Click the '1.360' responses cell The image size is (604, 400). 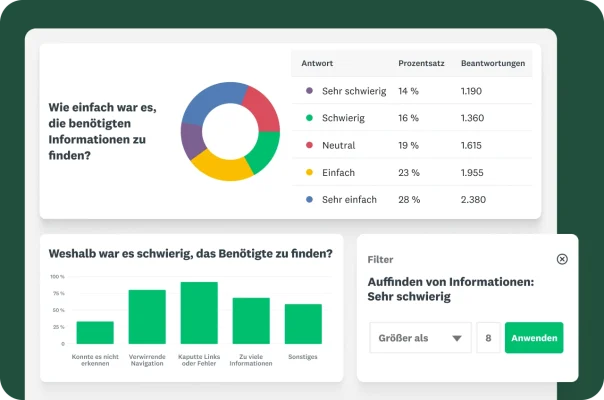(472, 118)
